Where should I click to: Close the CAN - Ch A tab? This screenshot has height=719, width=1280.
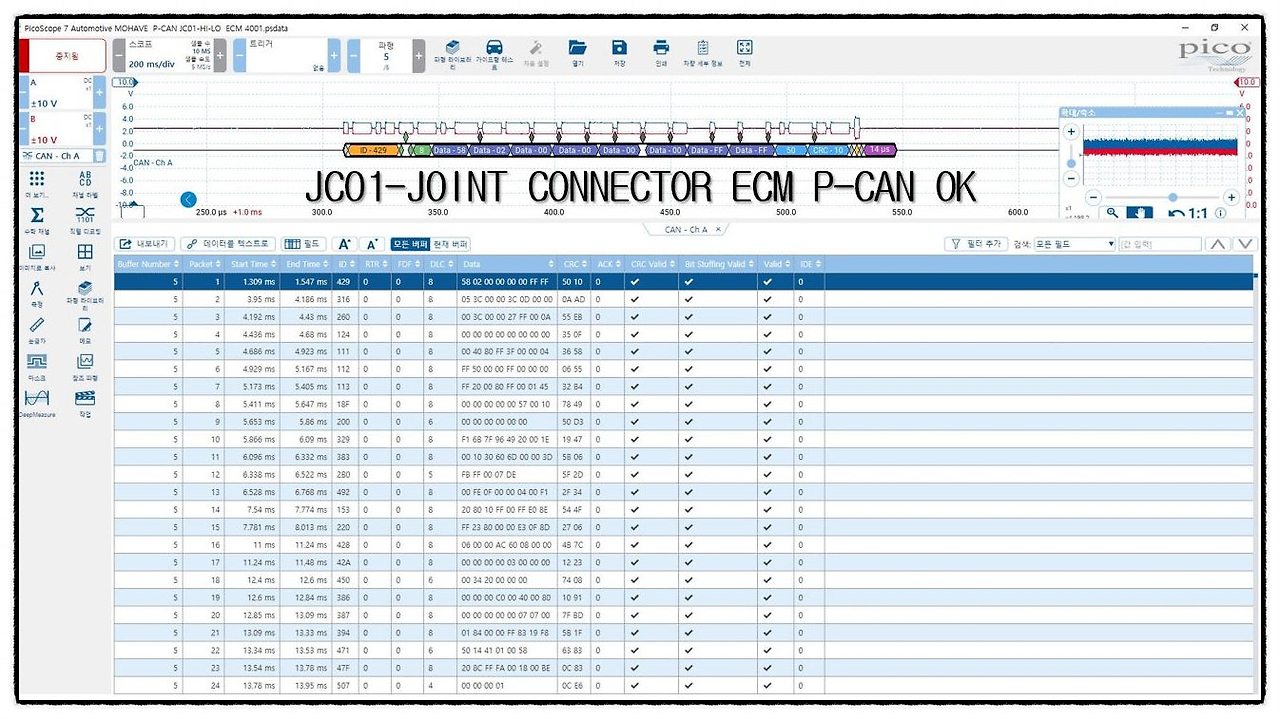(717, 229)
